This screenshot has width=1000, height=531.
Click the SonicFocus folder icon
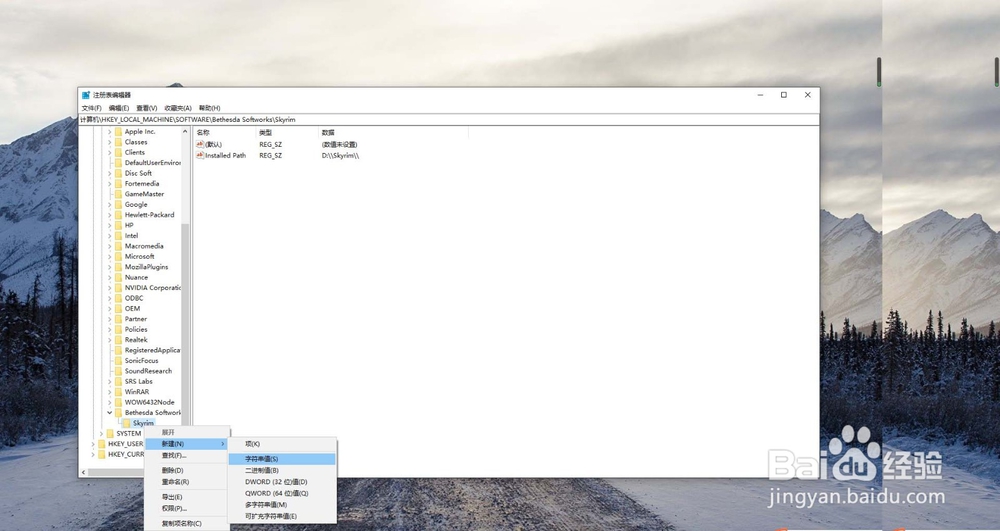point(119,361)
